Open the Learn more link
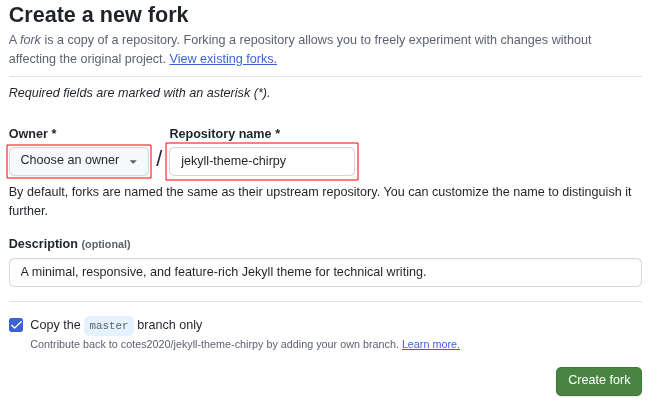This screenshot has width=648, height=403. 430,344
